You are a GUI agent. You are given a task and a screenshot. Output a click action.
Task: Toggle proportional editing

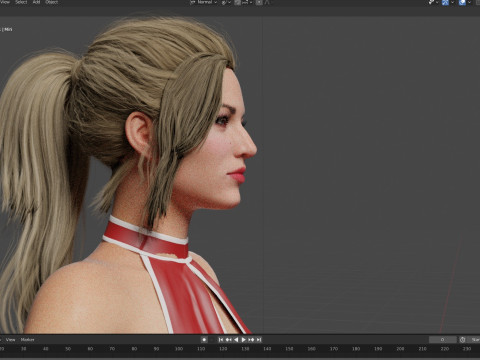(x=259, y=2)
